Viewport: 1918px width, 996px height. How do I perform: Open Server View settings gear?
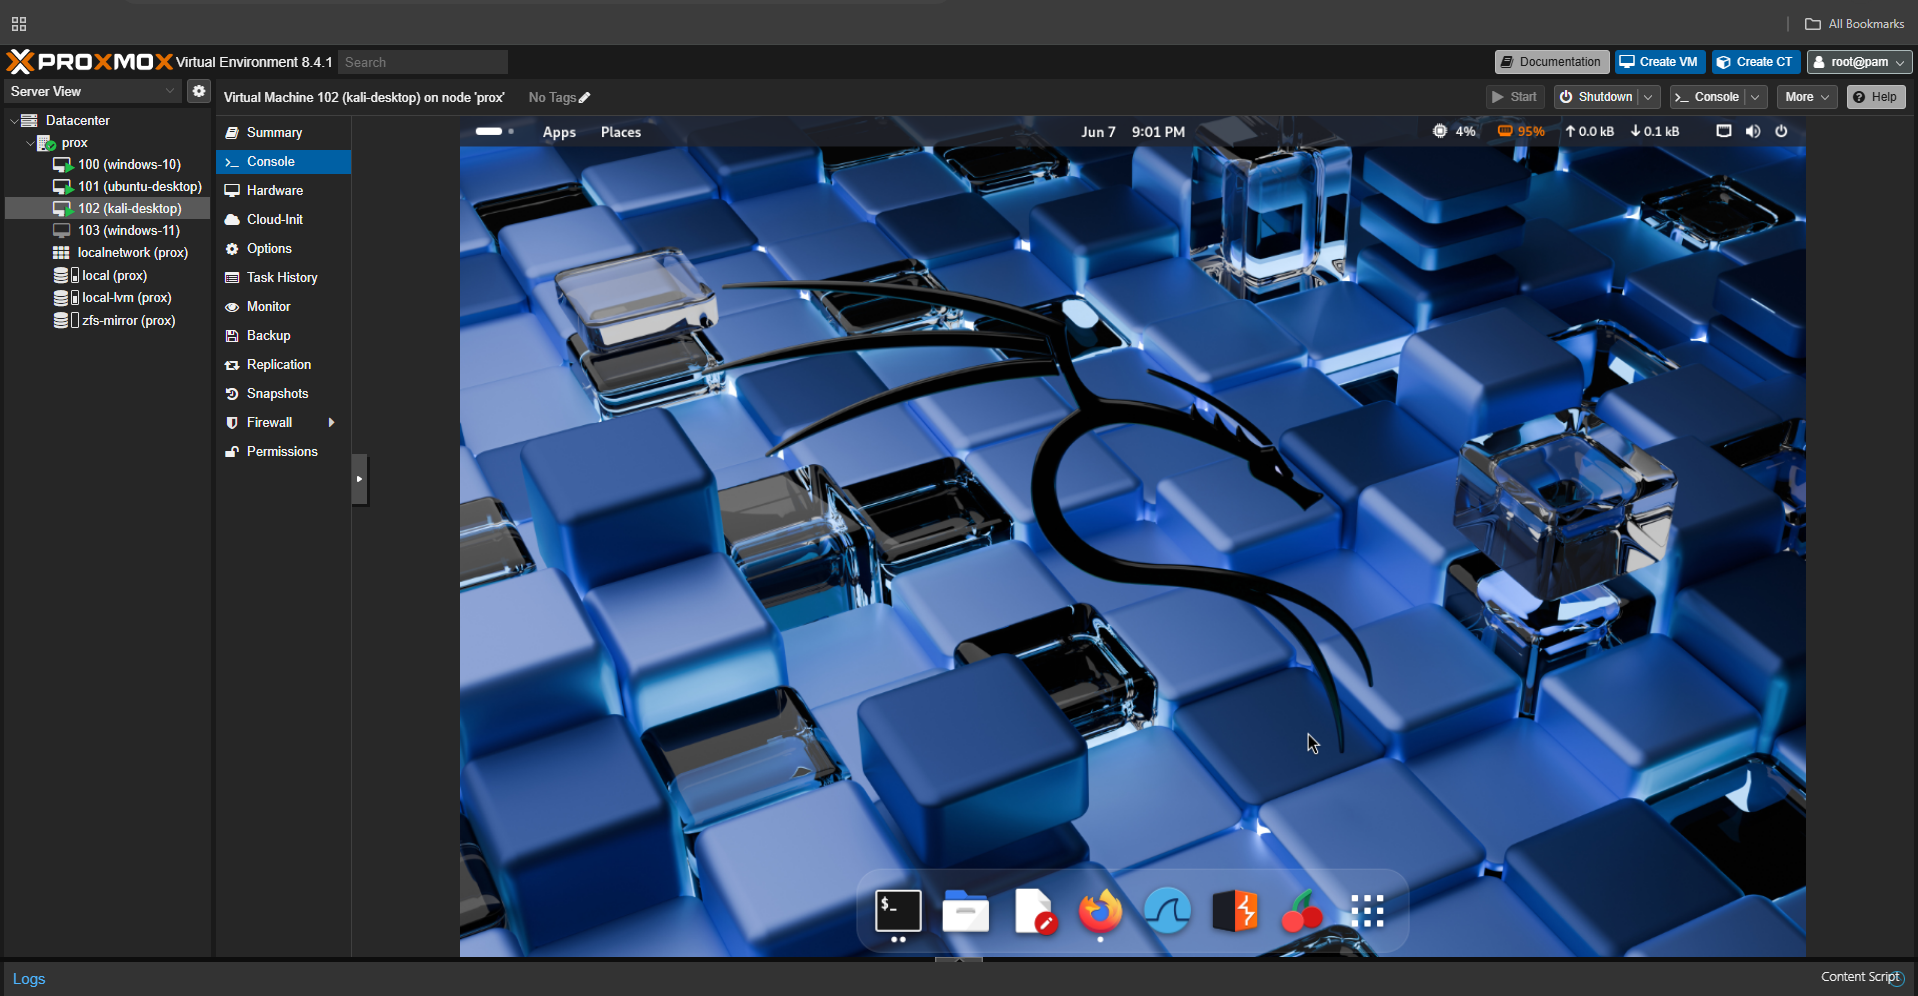pos(199,91)
